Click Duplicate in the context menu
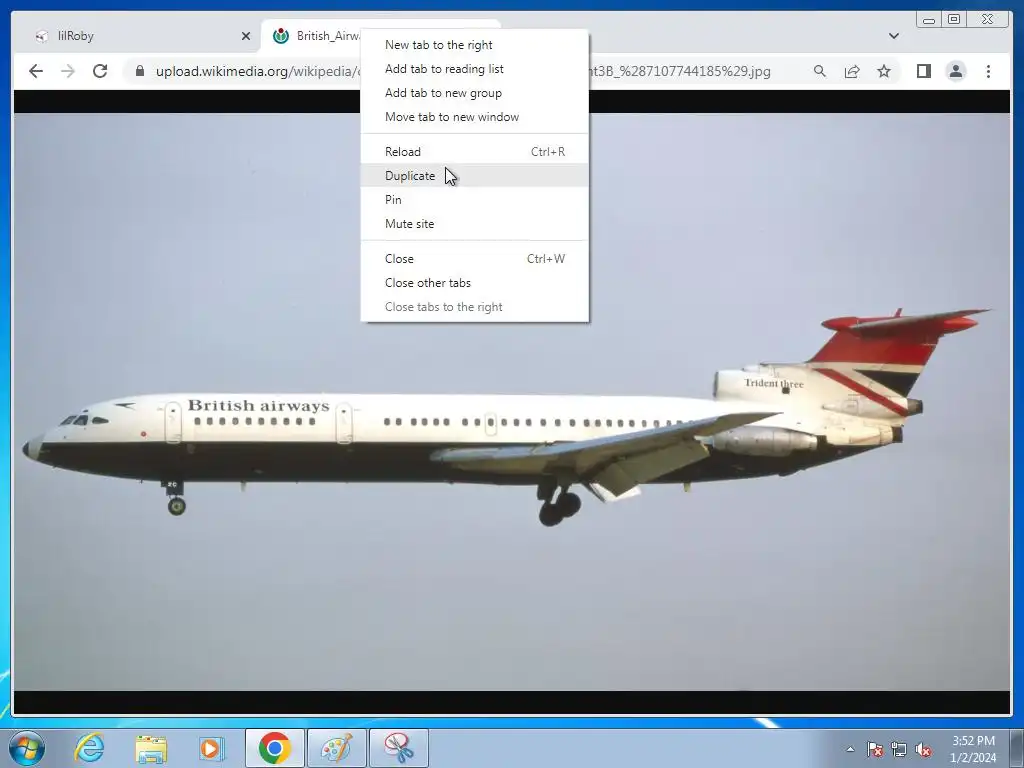The image size is (1024, 768). click(x=475, y=176)
